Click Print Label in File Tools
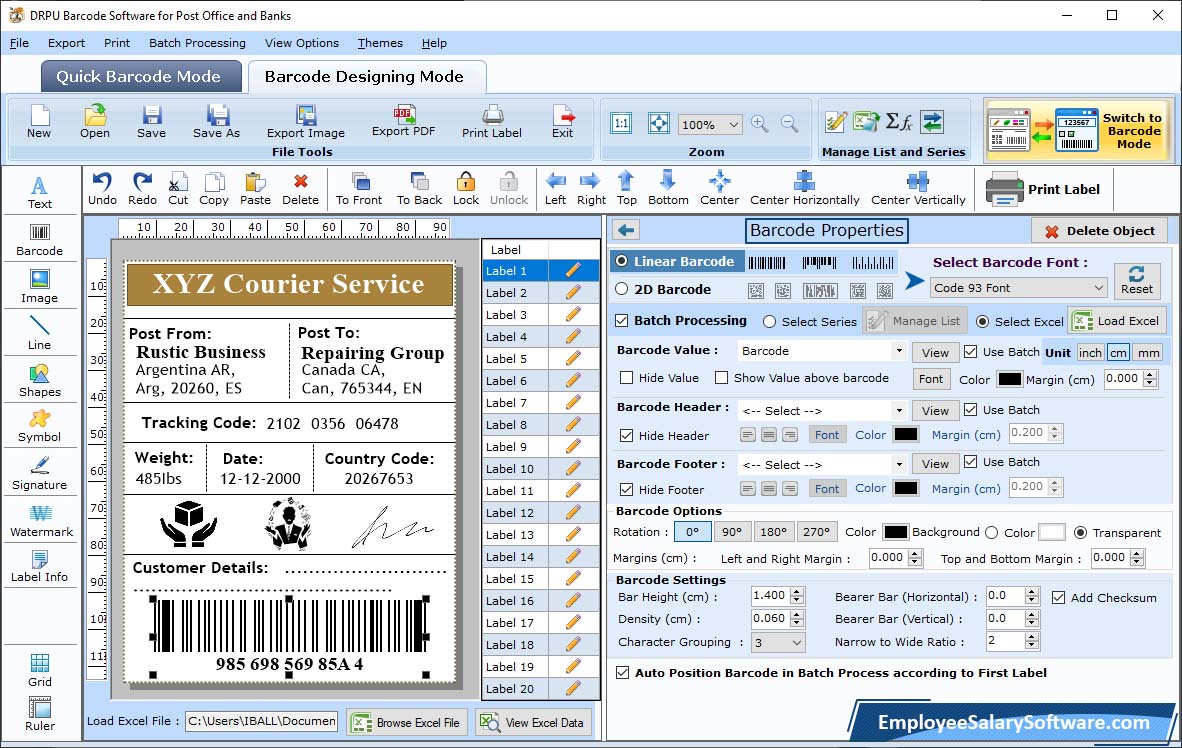The image size is (1182, 748). (x=491, y=122)
